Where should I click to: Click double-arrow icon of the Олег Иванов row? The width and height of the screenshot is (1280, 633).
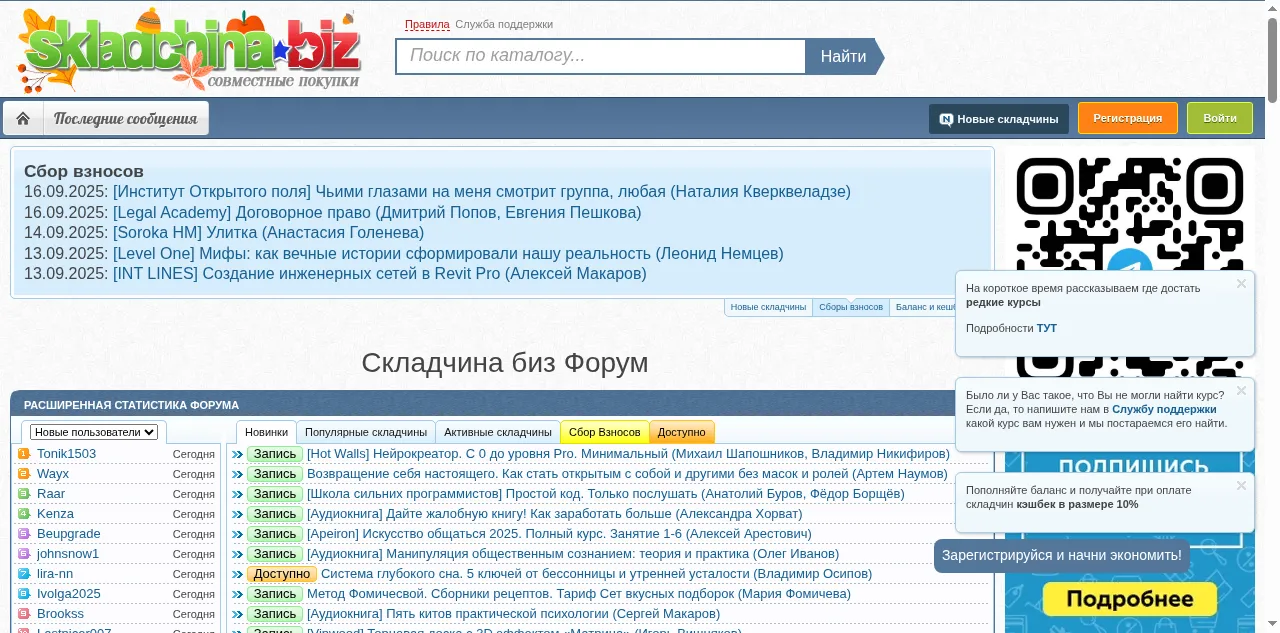tap(238, 554)
